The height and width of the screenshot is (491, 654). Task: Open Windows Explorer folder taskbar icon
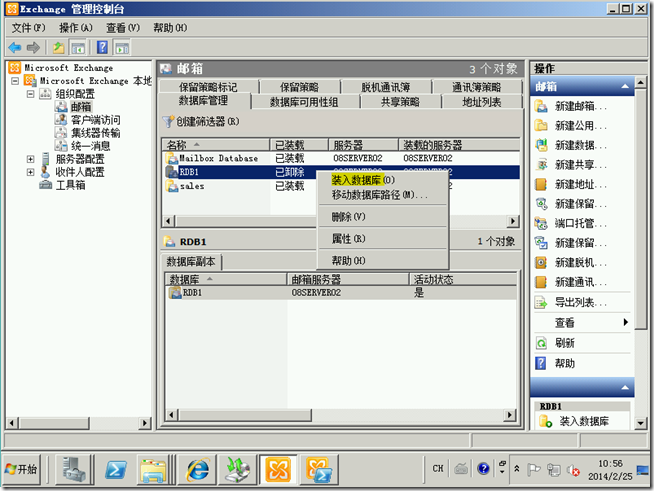pyautogui.click(x=153, y=470)
